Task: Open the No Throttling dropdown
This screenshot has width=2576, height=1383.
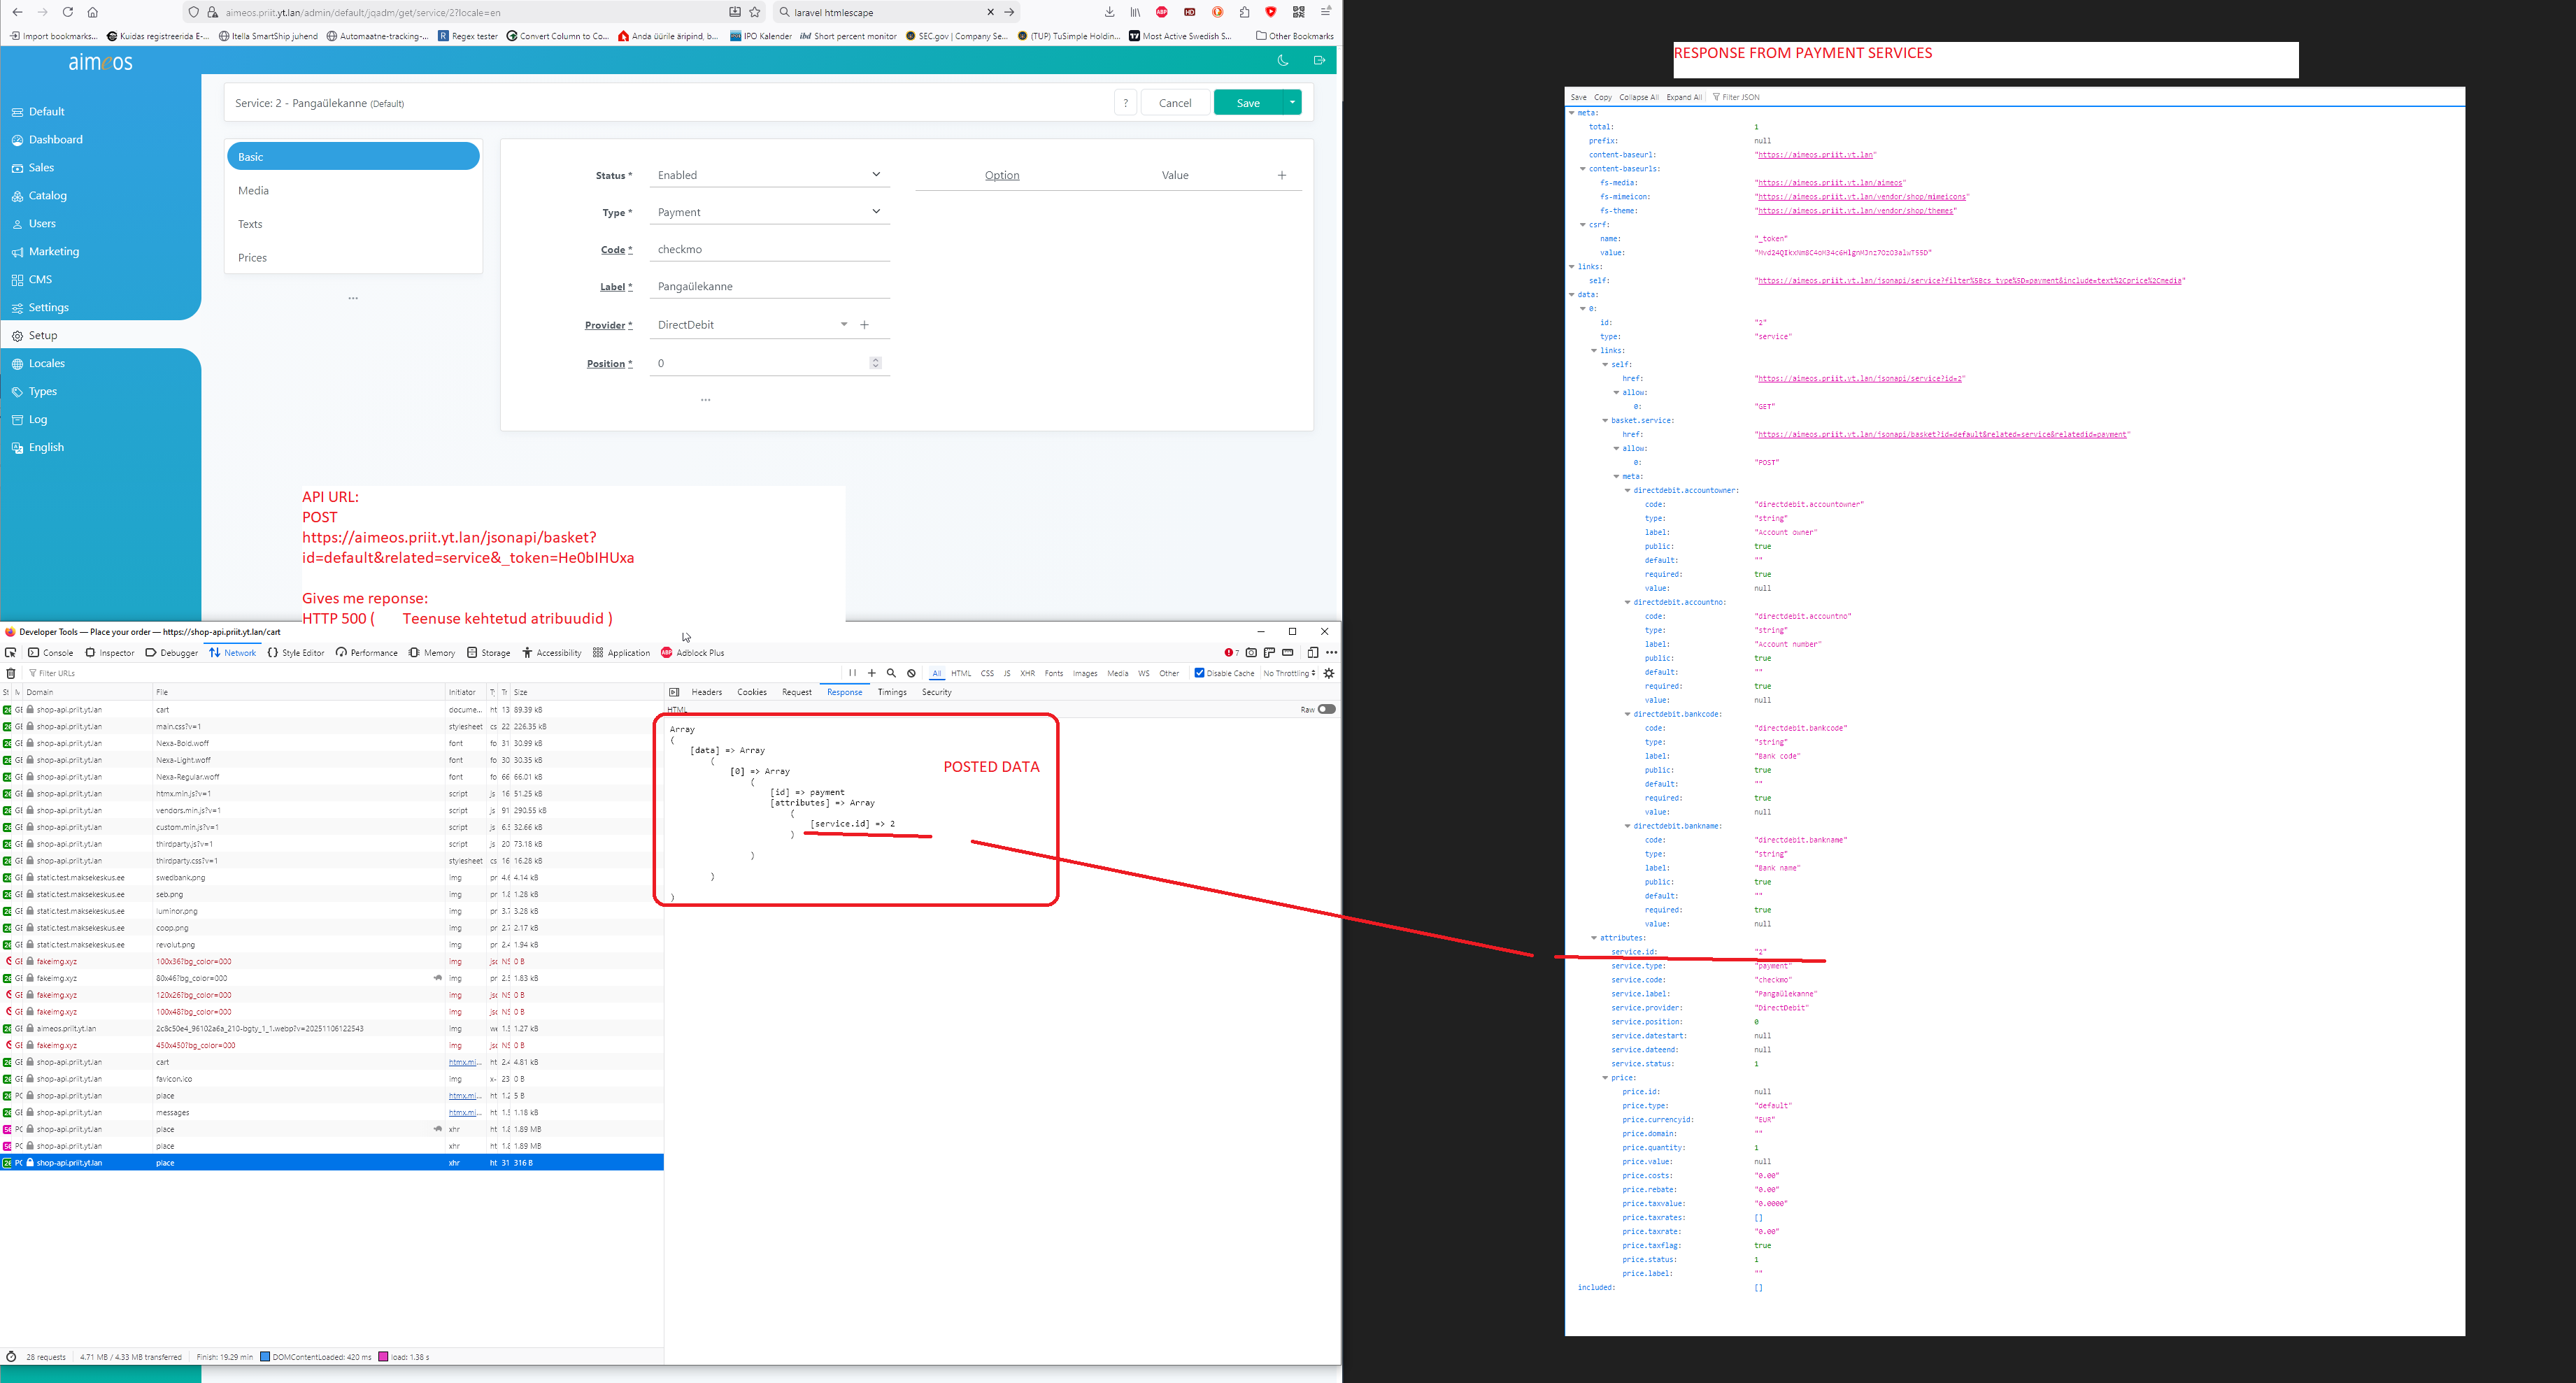Action: [1289, 673]
